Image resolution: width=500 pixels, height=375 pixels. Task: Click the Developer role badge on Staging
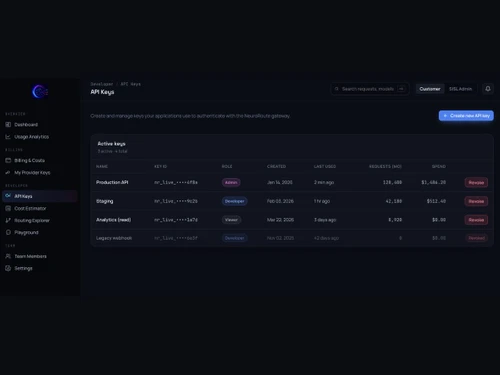click(x=235, y=201)
